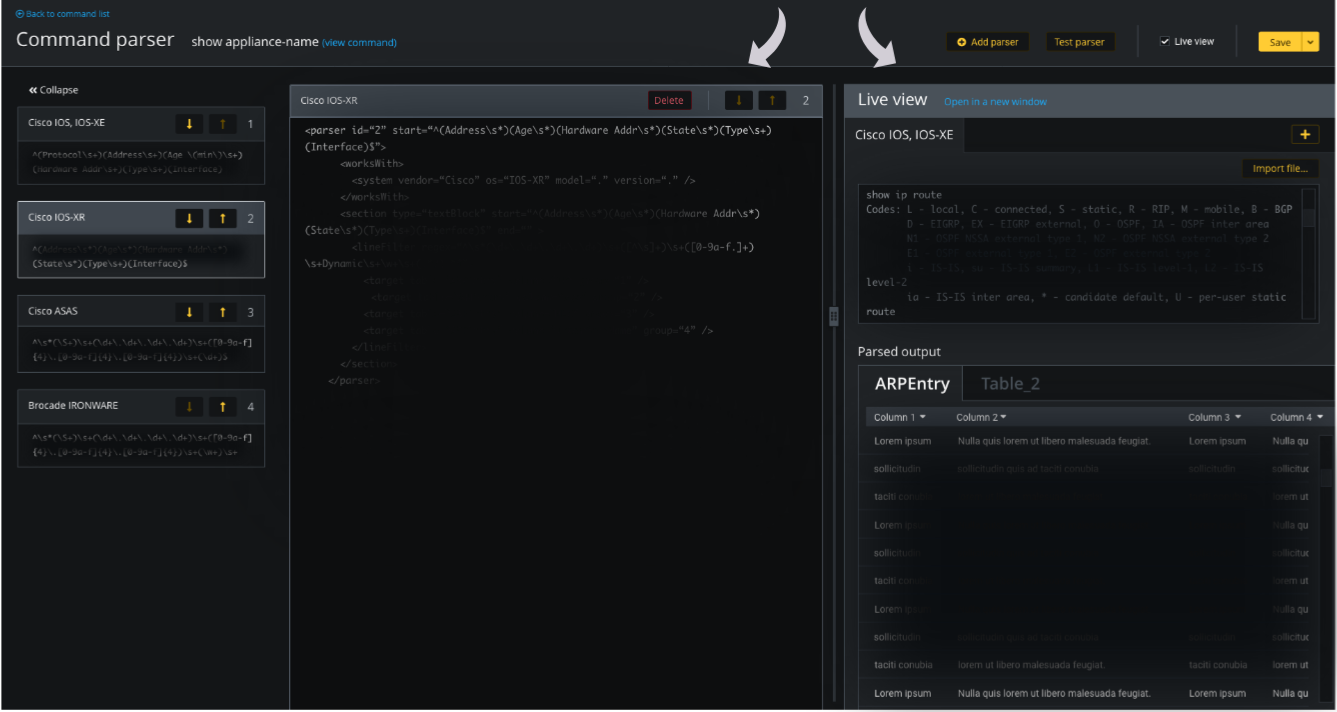Click the Test parser button
Screen dimensions: 1337x712
coord(1079,42)
